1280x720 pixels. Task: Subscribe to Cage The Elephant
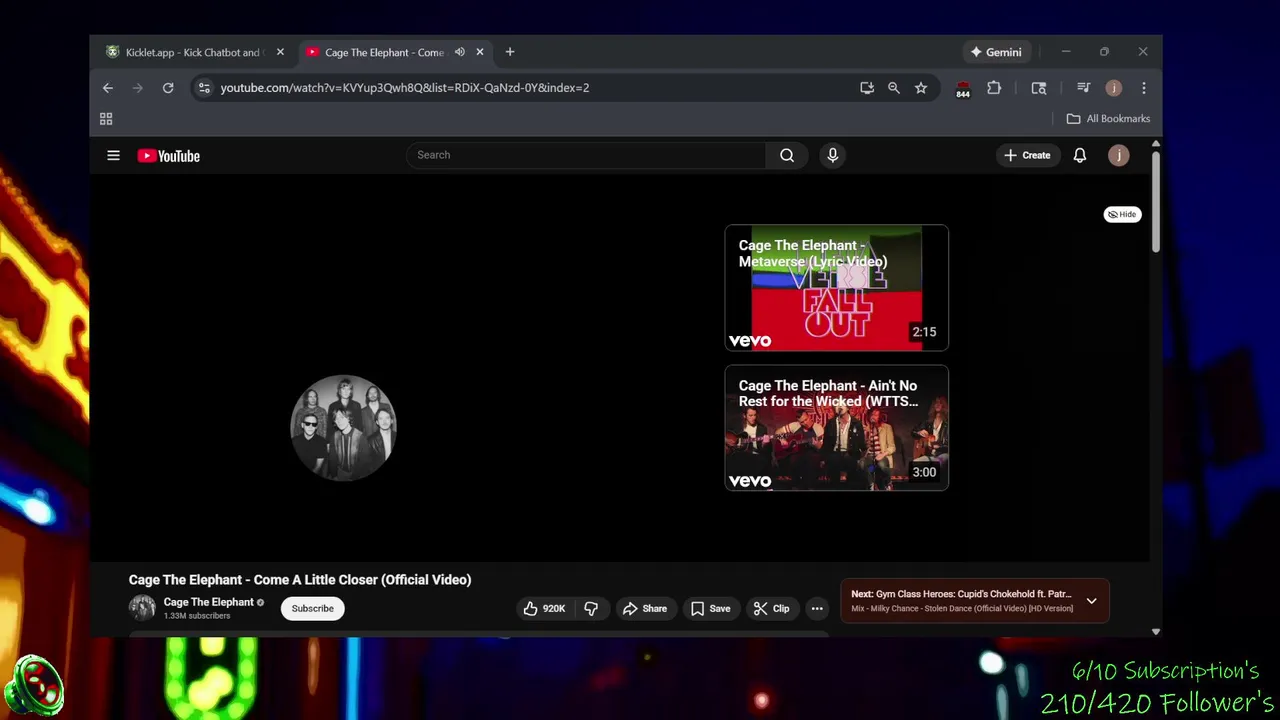tap(313, 608)
